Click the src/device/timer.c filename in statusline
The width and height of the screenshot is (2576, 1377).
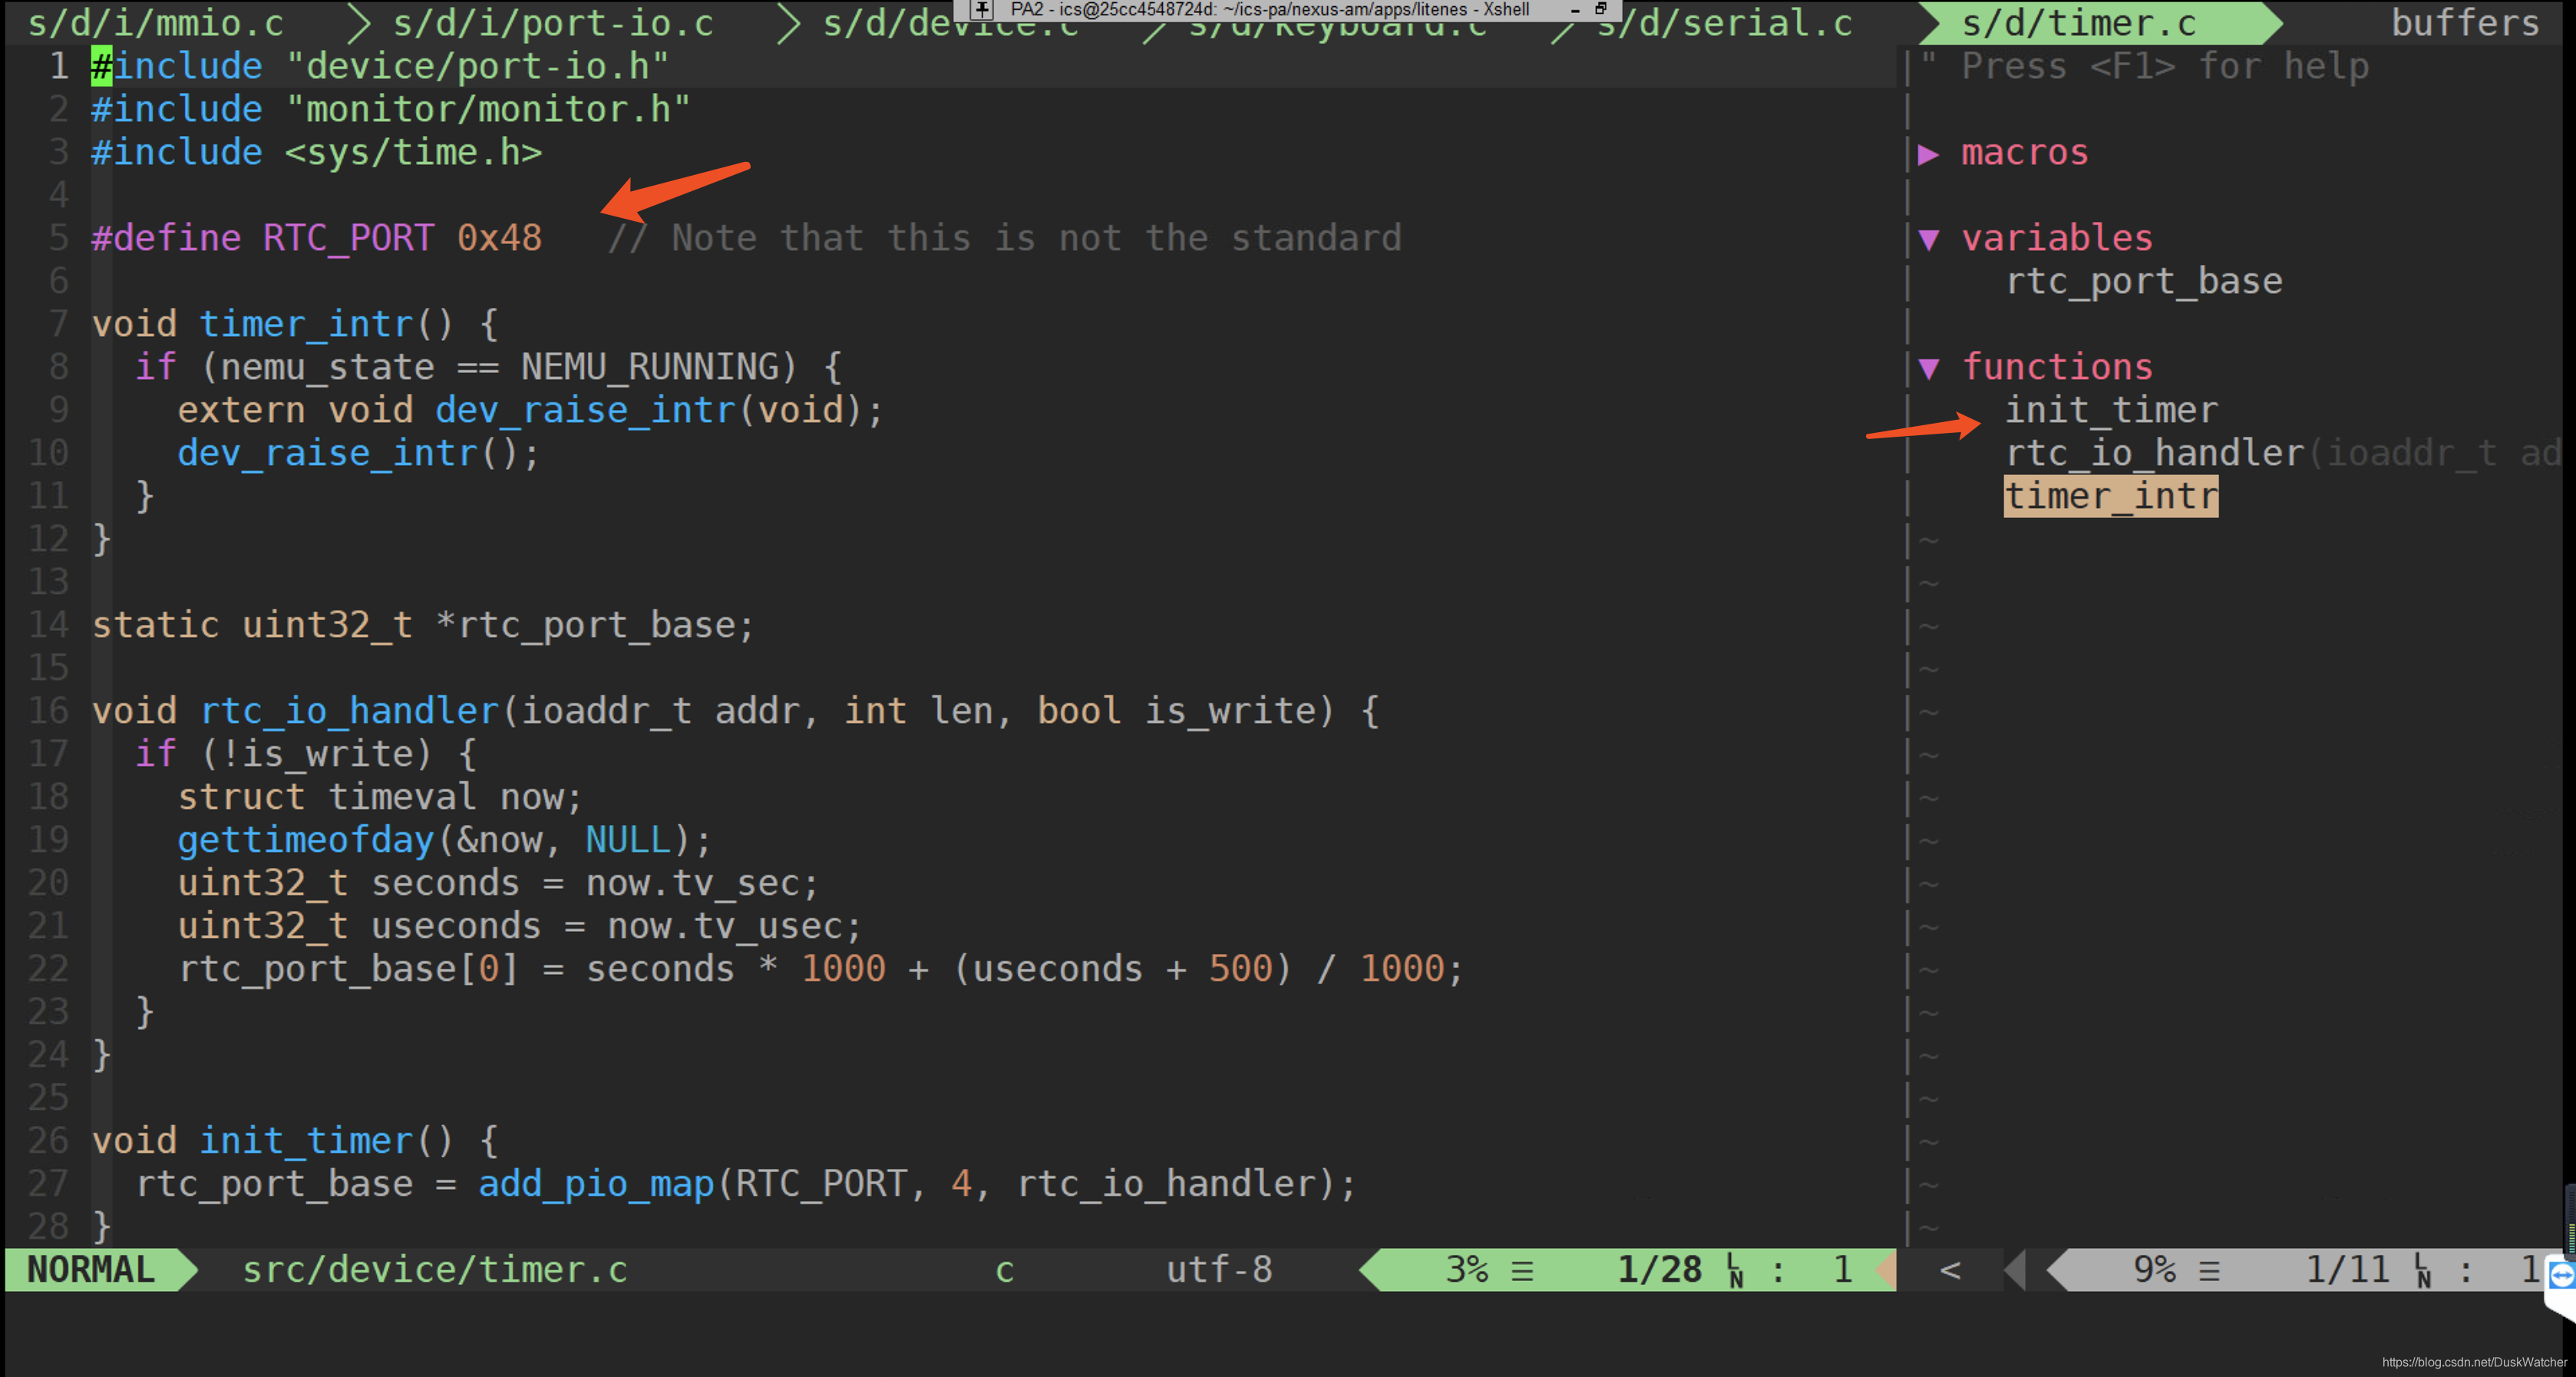(x=434, y=1269)
